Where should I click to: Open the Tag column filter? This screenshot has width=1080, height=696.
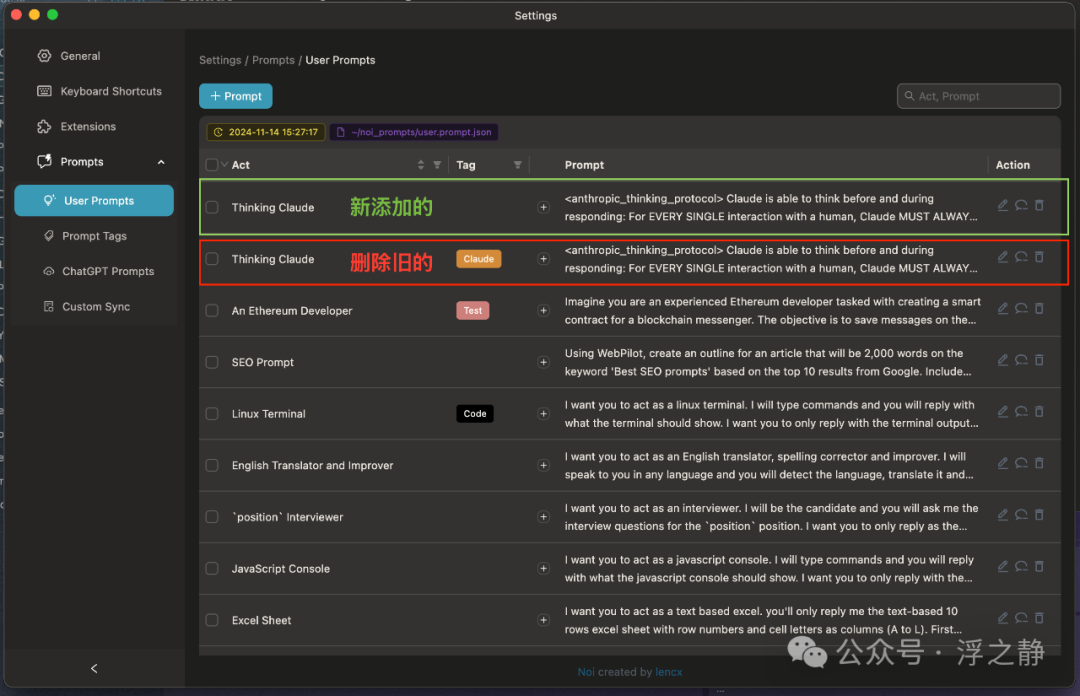518,165
